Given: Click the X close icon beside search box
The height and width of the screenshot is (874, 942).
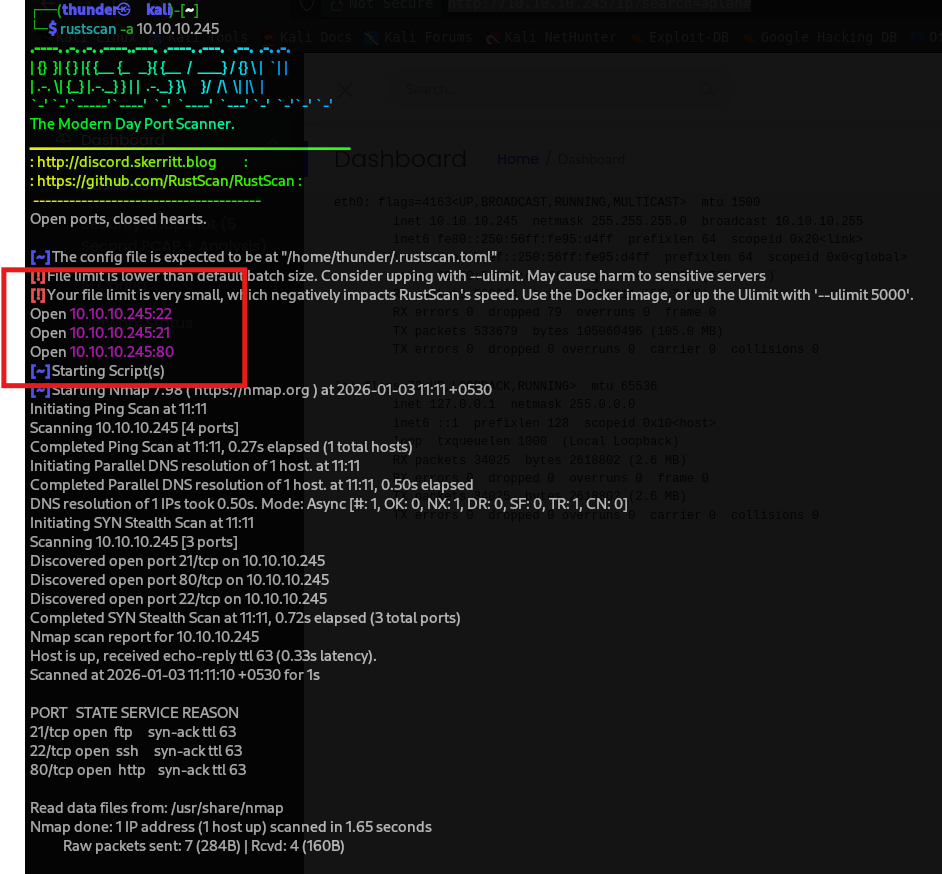Looking at the screenshot, I should click(345, 91).
